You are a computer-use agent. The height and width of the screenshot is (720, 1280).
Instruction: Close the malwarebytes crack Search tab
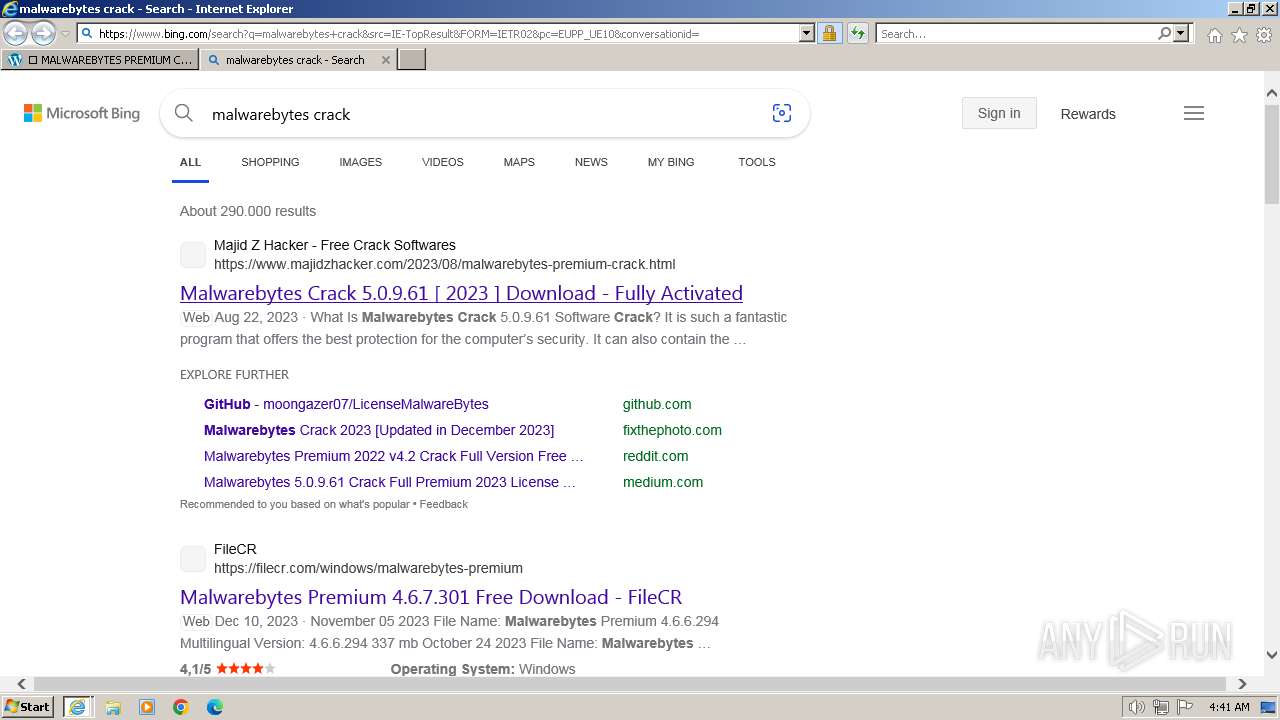[x=386, y=60]
